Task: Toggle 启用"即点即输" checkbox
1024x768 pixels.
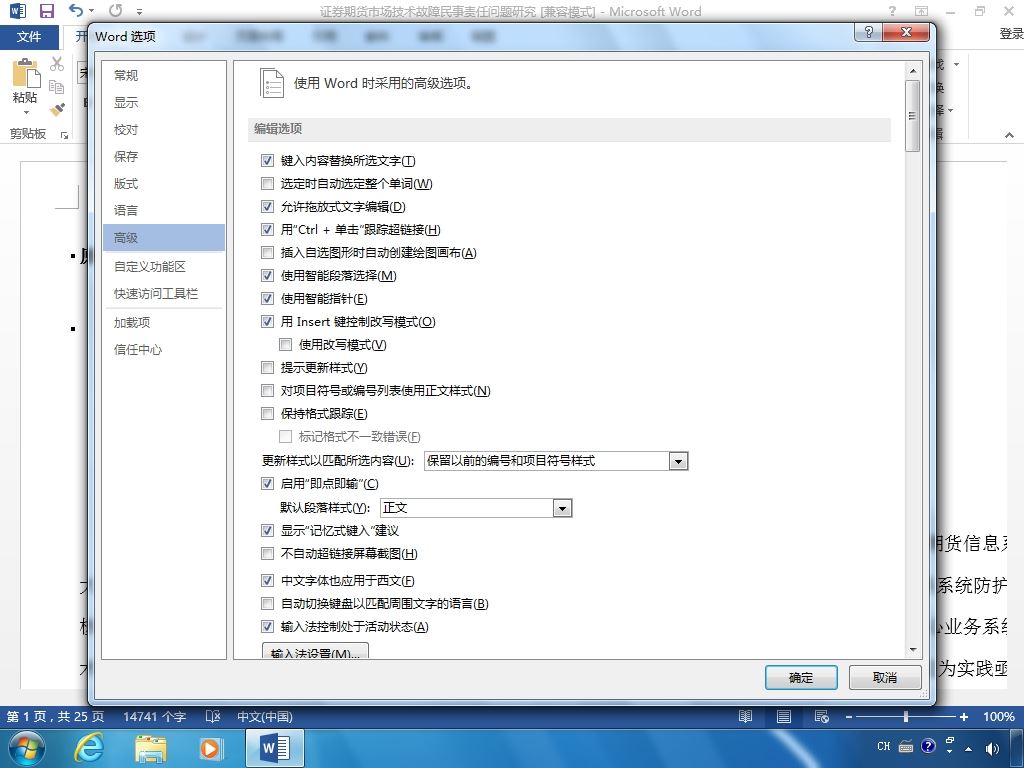Action: [x=267, y=483]
